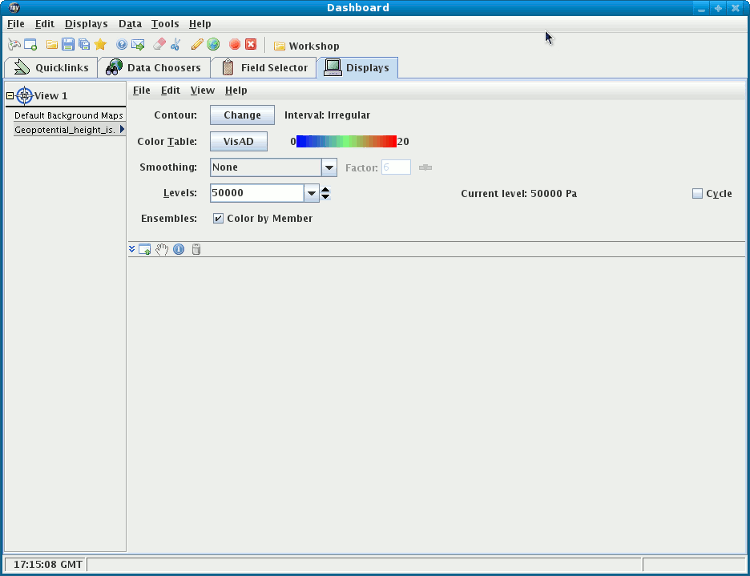Click the rainbow color table bar
The width and height of the screenshot is (750, 576).
346,142
